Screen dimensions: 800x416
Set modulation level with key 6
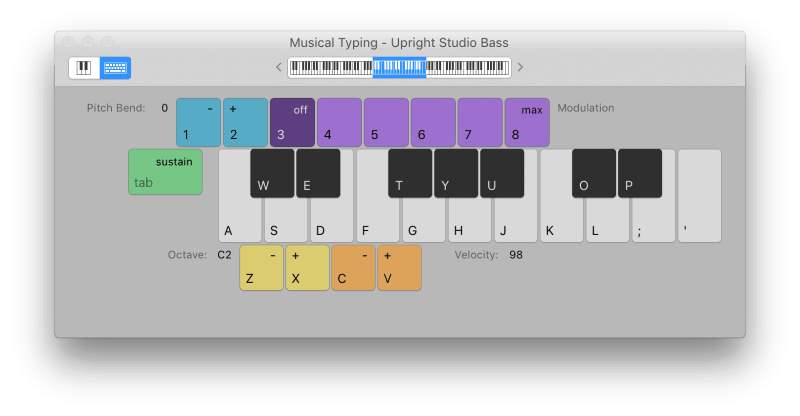click(433, 123)
